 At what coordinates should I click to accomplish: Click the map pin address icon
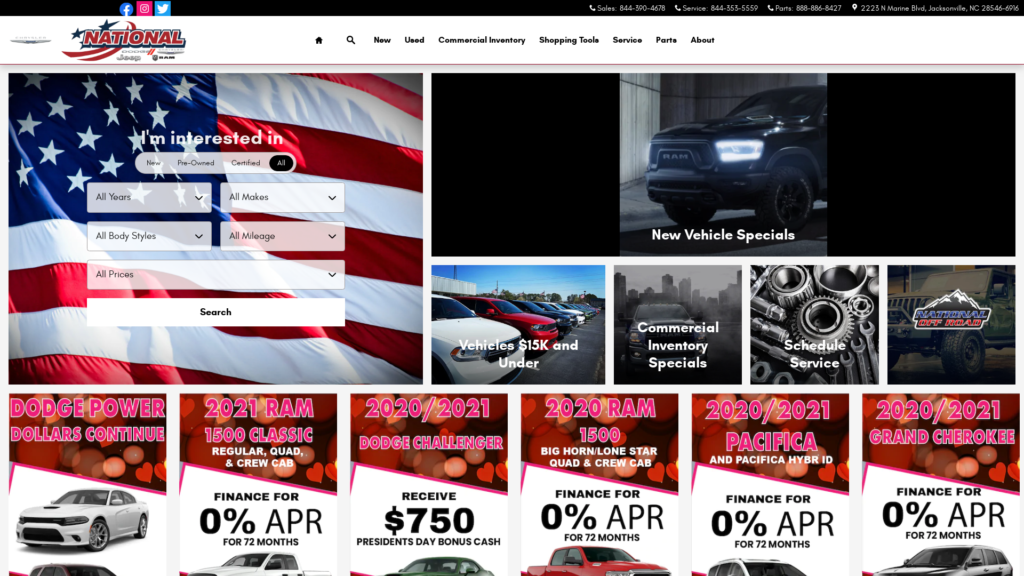click(x=854, y=8)
